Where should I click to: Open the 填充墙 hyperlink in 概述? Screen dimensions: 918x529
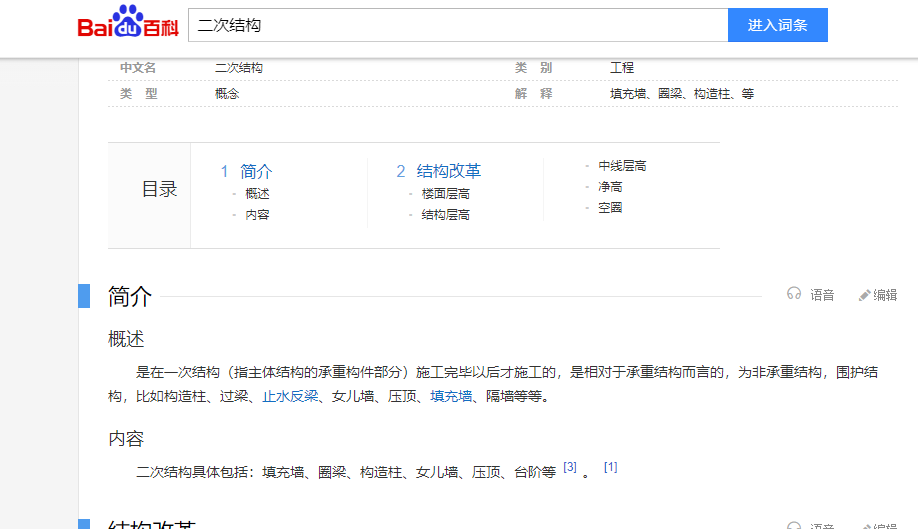coord(451,397)
